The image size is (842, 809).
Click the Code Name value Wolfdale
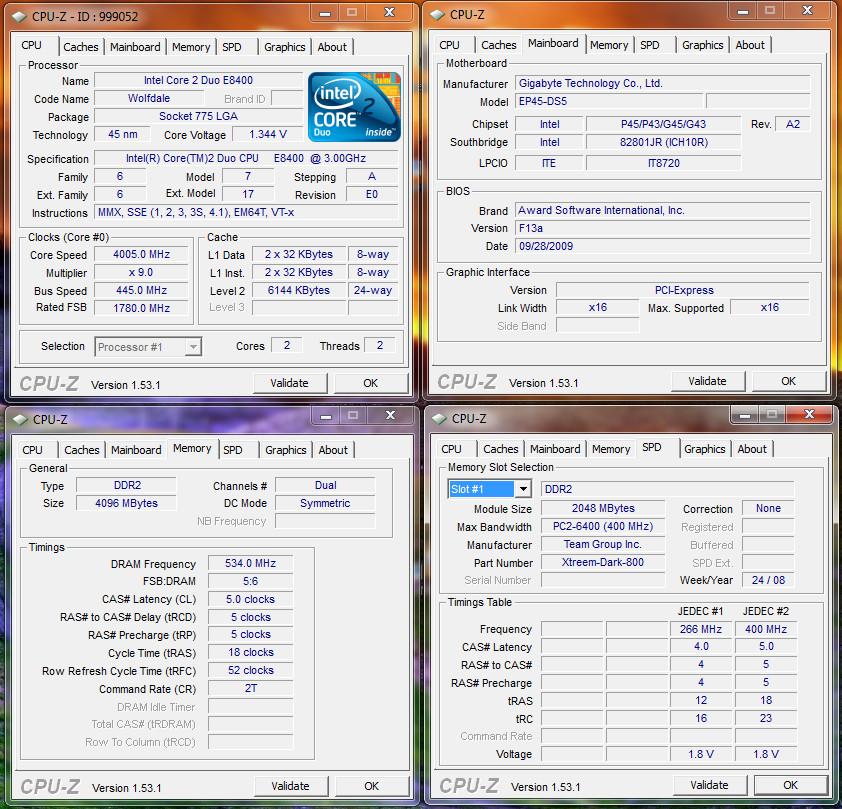[x=149, y=98]
